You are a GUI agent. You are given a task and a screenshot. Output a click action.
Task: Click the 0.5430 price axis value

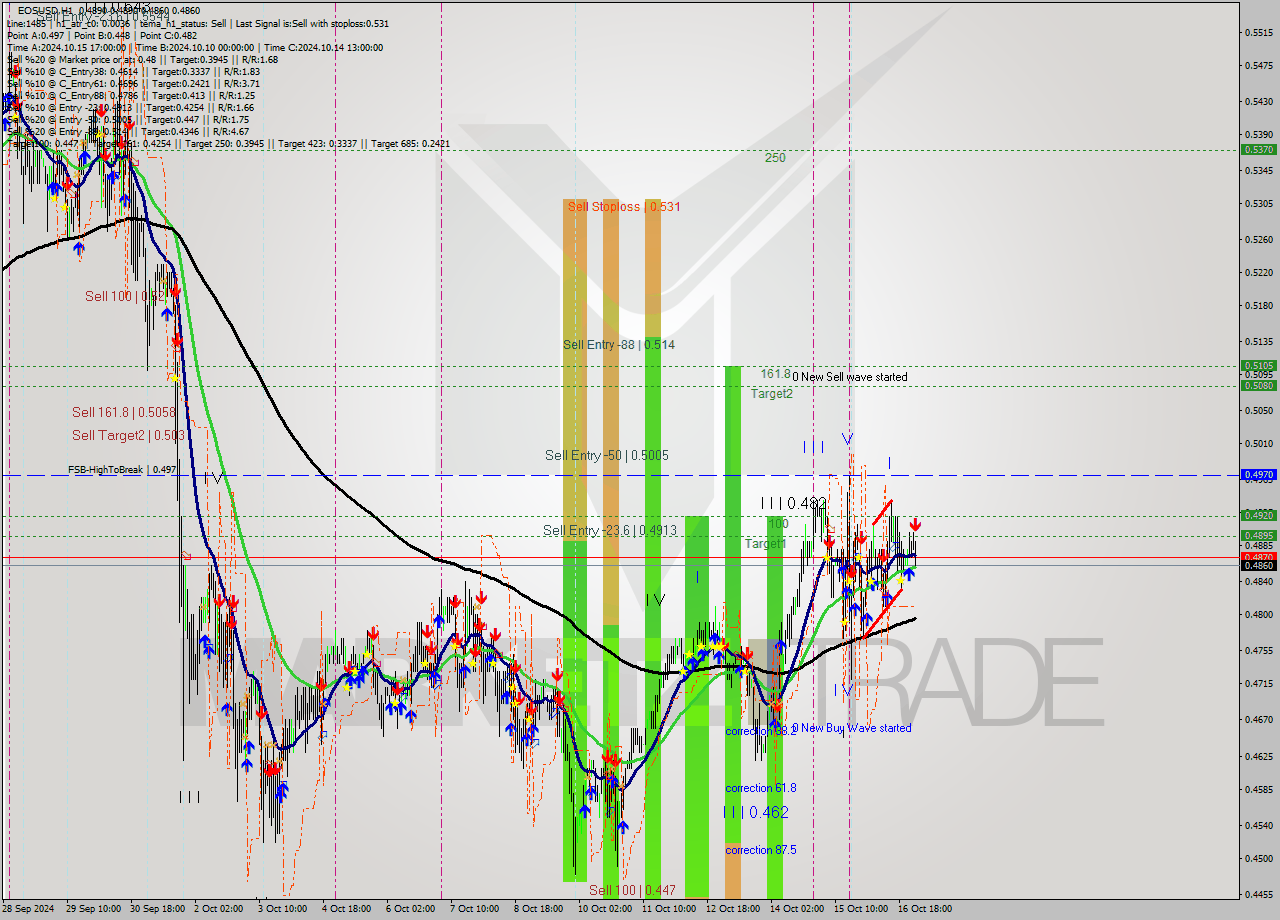click(1258, 101)
